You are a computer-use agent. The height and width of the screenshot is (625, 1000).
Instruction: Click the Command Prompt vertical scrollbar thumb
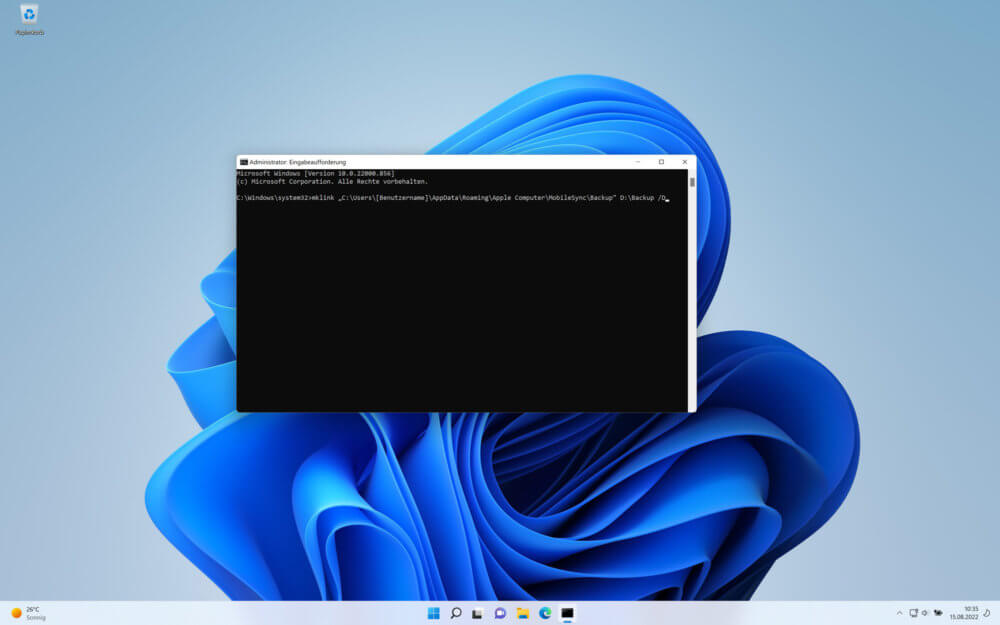click(692, 182)
